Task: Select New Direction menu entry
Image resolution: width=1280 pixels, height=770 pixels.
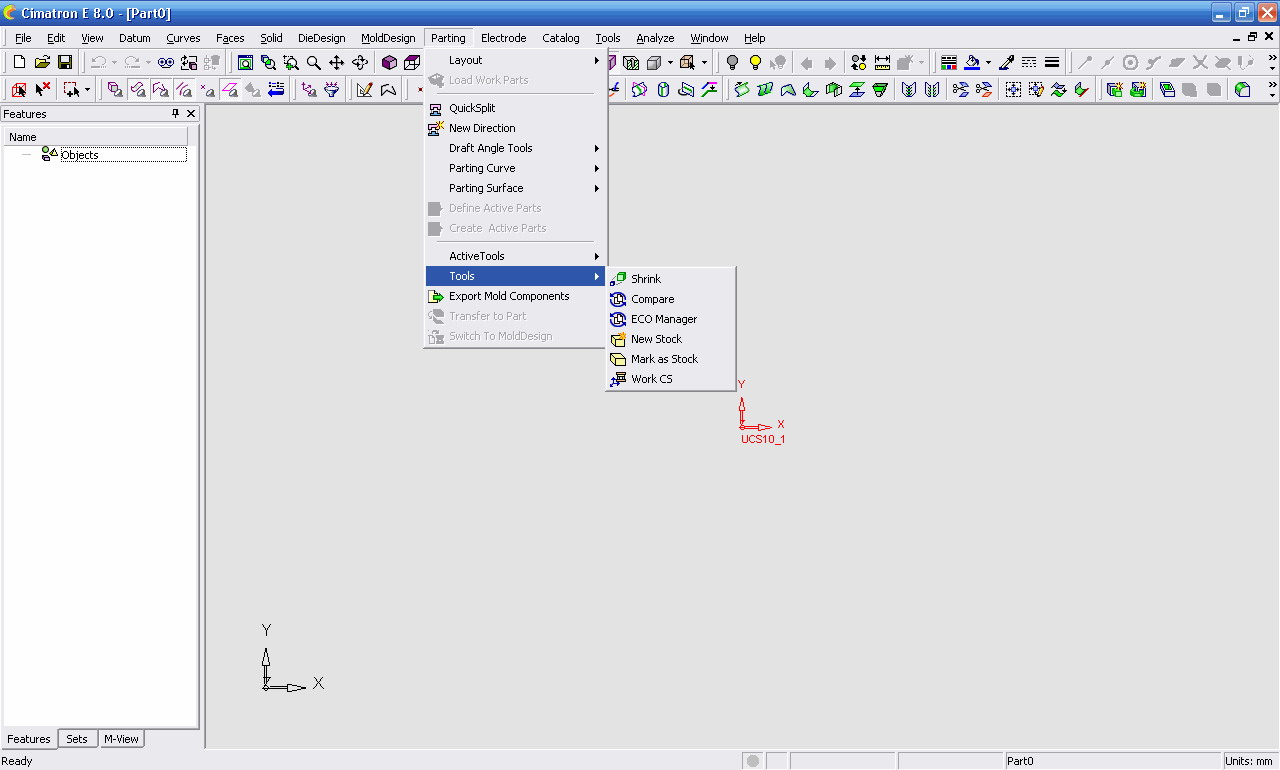Action: (x=516, y=128)
